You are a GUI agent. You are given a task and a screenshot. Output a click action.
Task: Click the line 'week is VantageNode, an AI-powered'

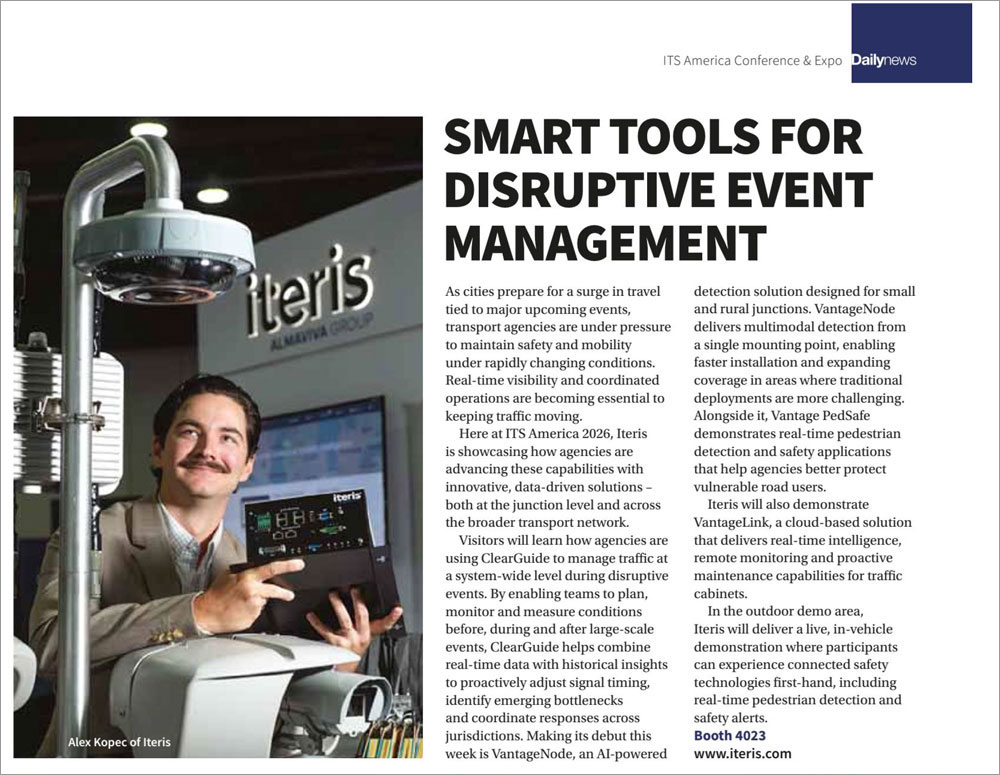pos(556,753)
